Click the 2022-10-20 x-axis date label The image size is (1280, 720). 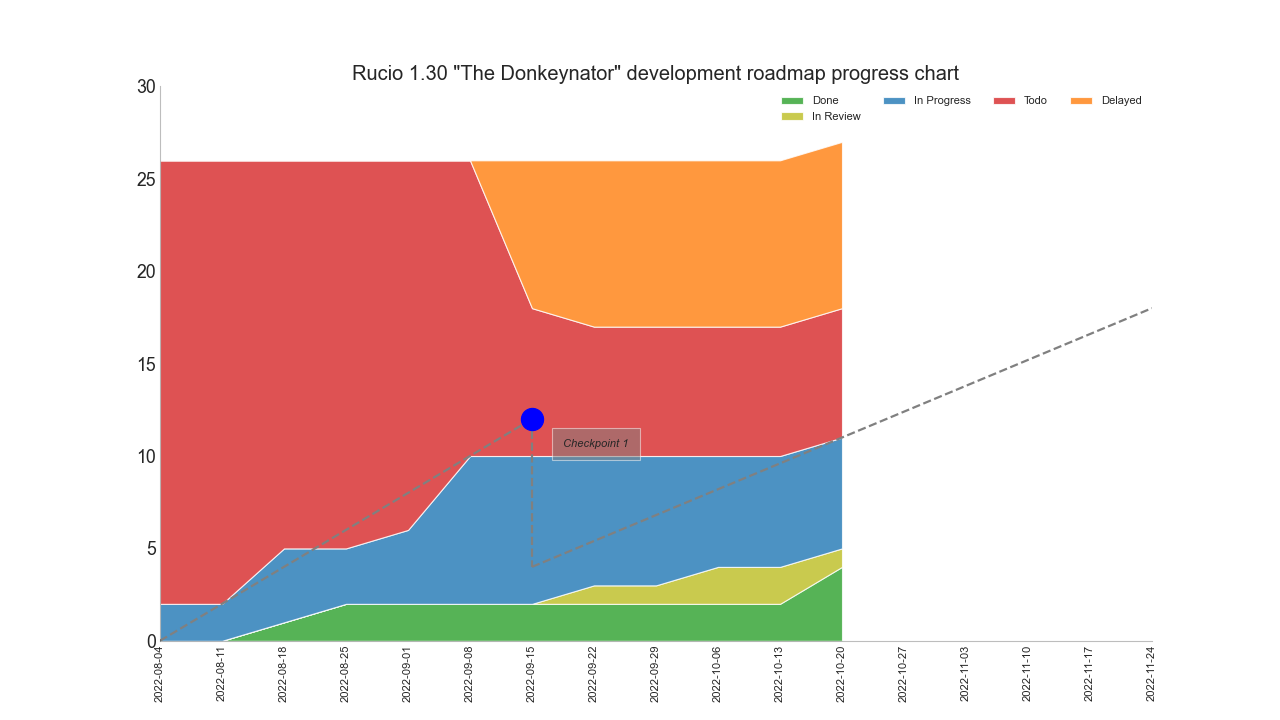[x=841, y=674]
